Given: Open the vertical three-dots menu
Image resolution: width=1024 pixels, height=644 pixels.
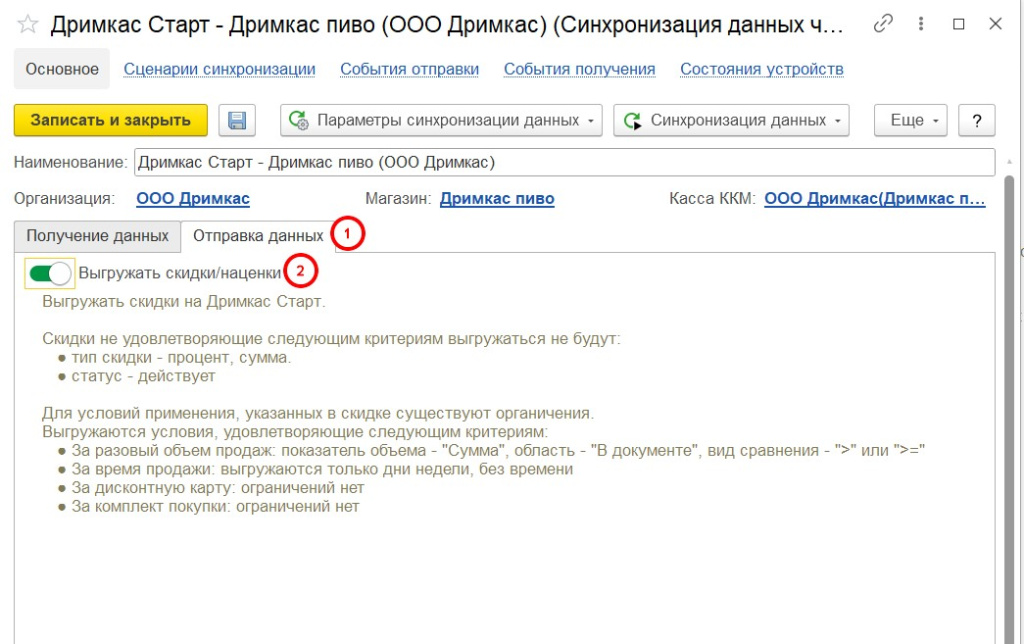Looking at the screenshot, I should point(921,24).
